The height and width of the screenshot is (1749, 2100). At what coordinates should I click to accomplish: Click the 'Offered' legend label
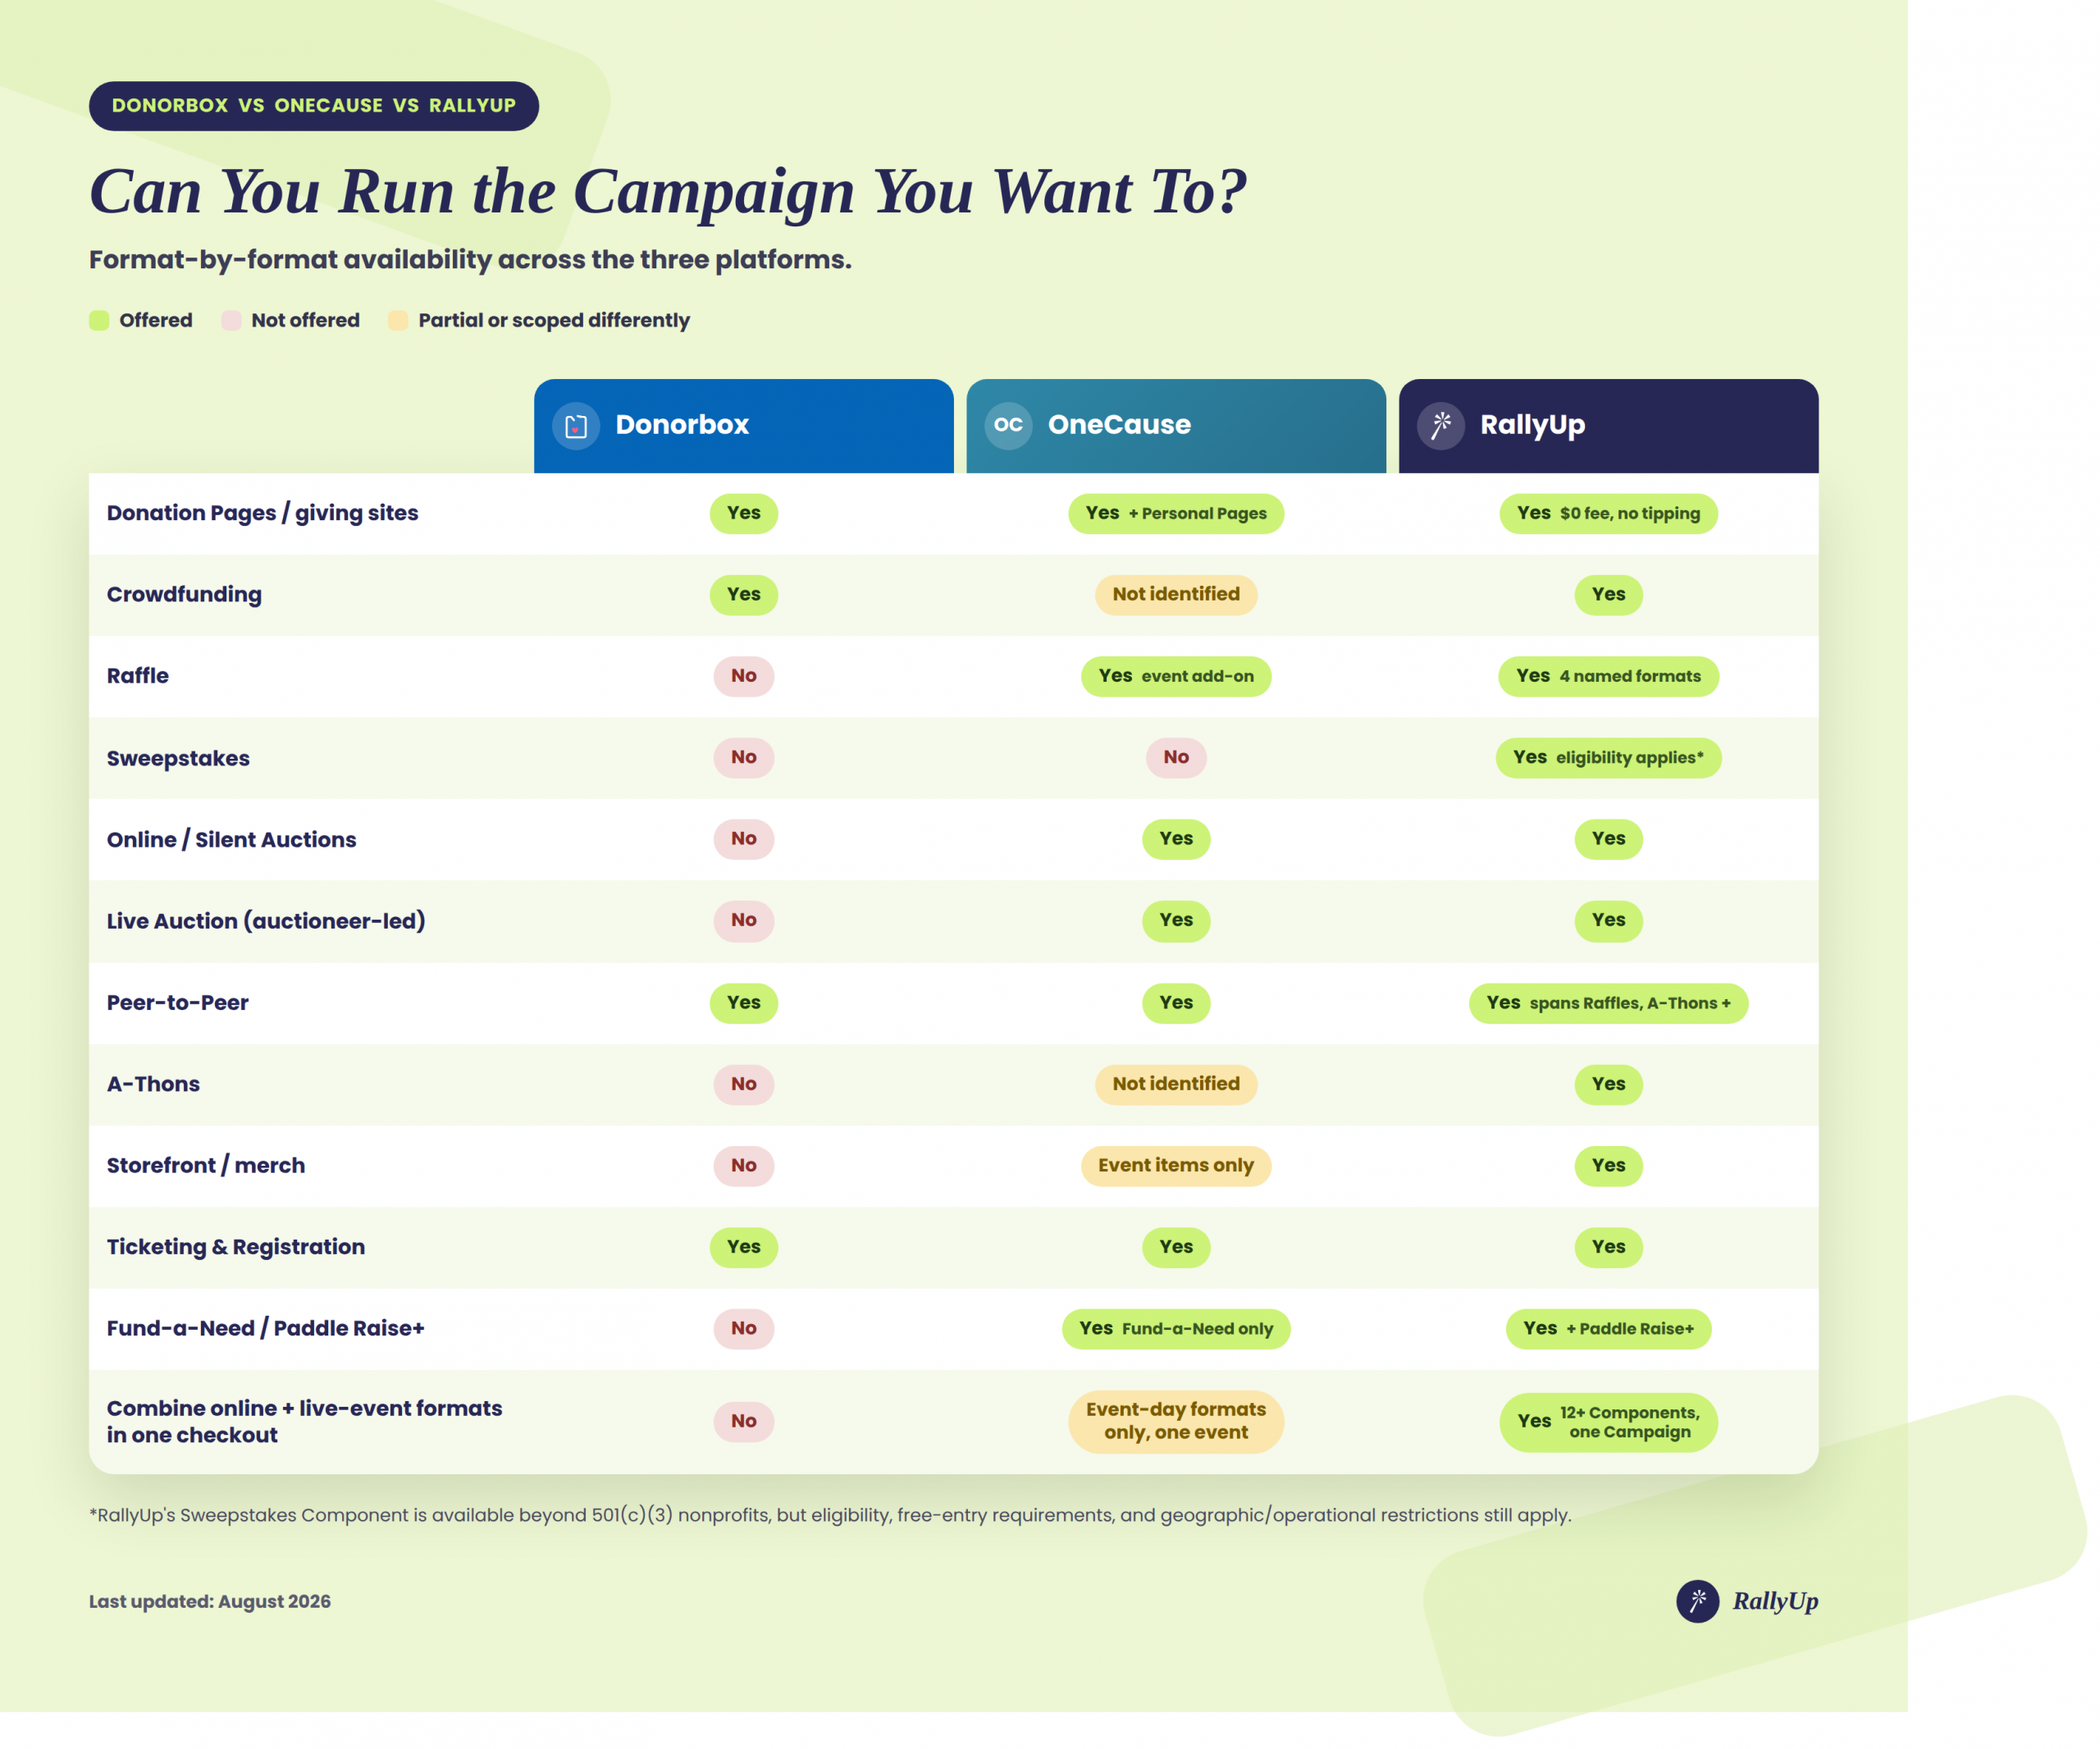pyautogui.click(x=156, y=320)
